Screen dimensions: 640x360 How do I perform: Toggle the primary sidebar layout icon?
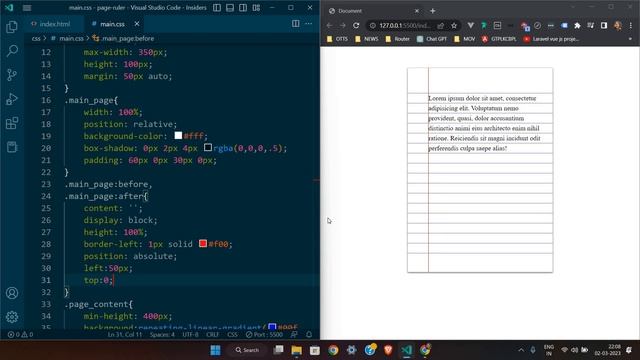click(x=217, y=8)
